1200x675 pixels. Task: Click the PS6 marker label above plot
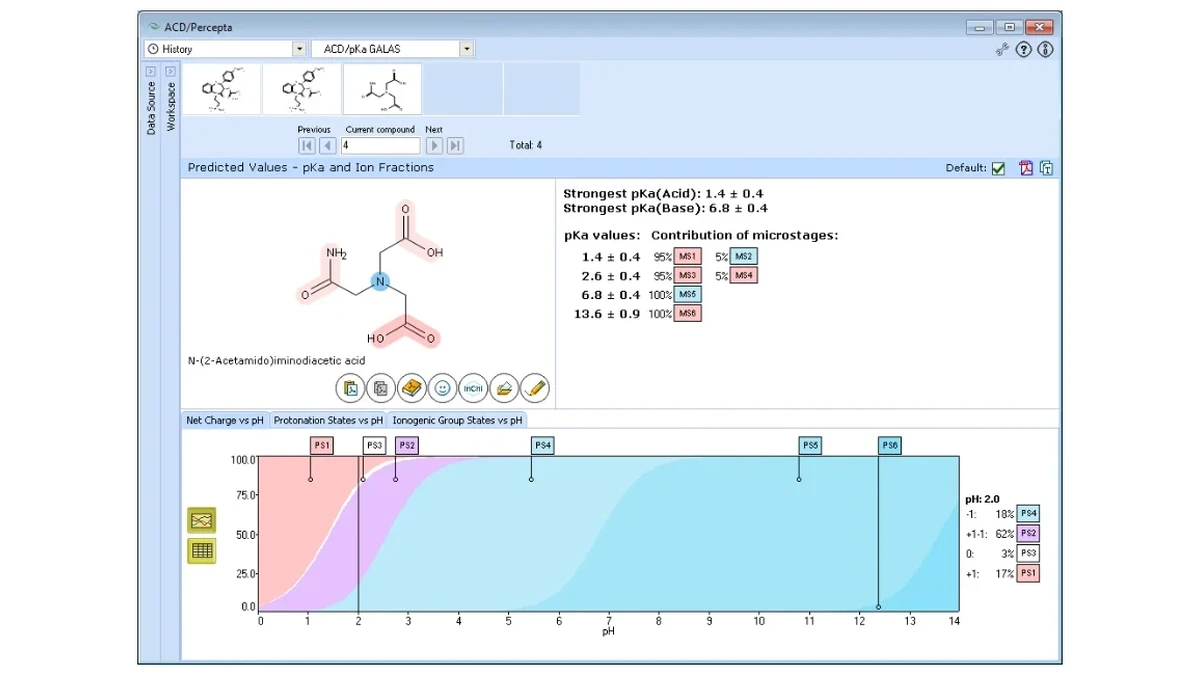(x=890, y=445)
